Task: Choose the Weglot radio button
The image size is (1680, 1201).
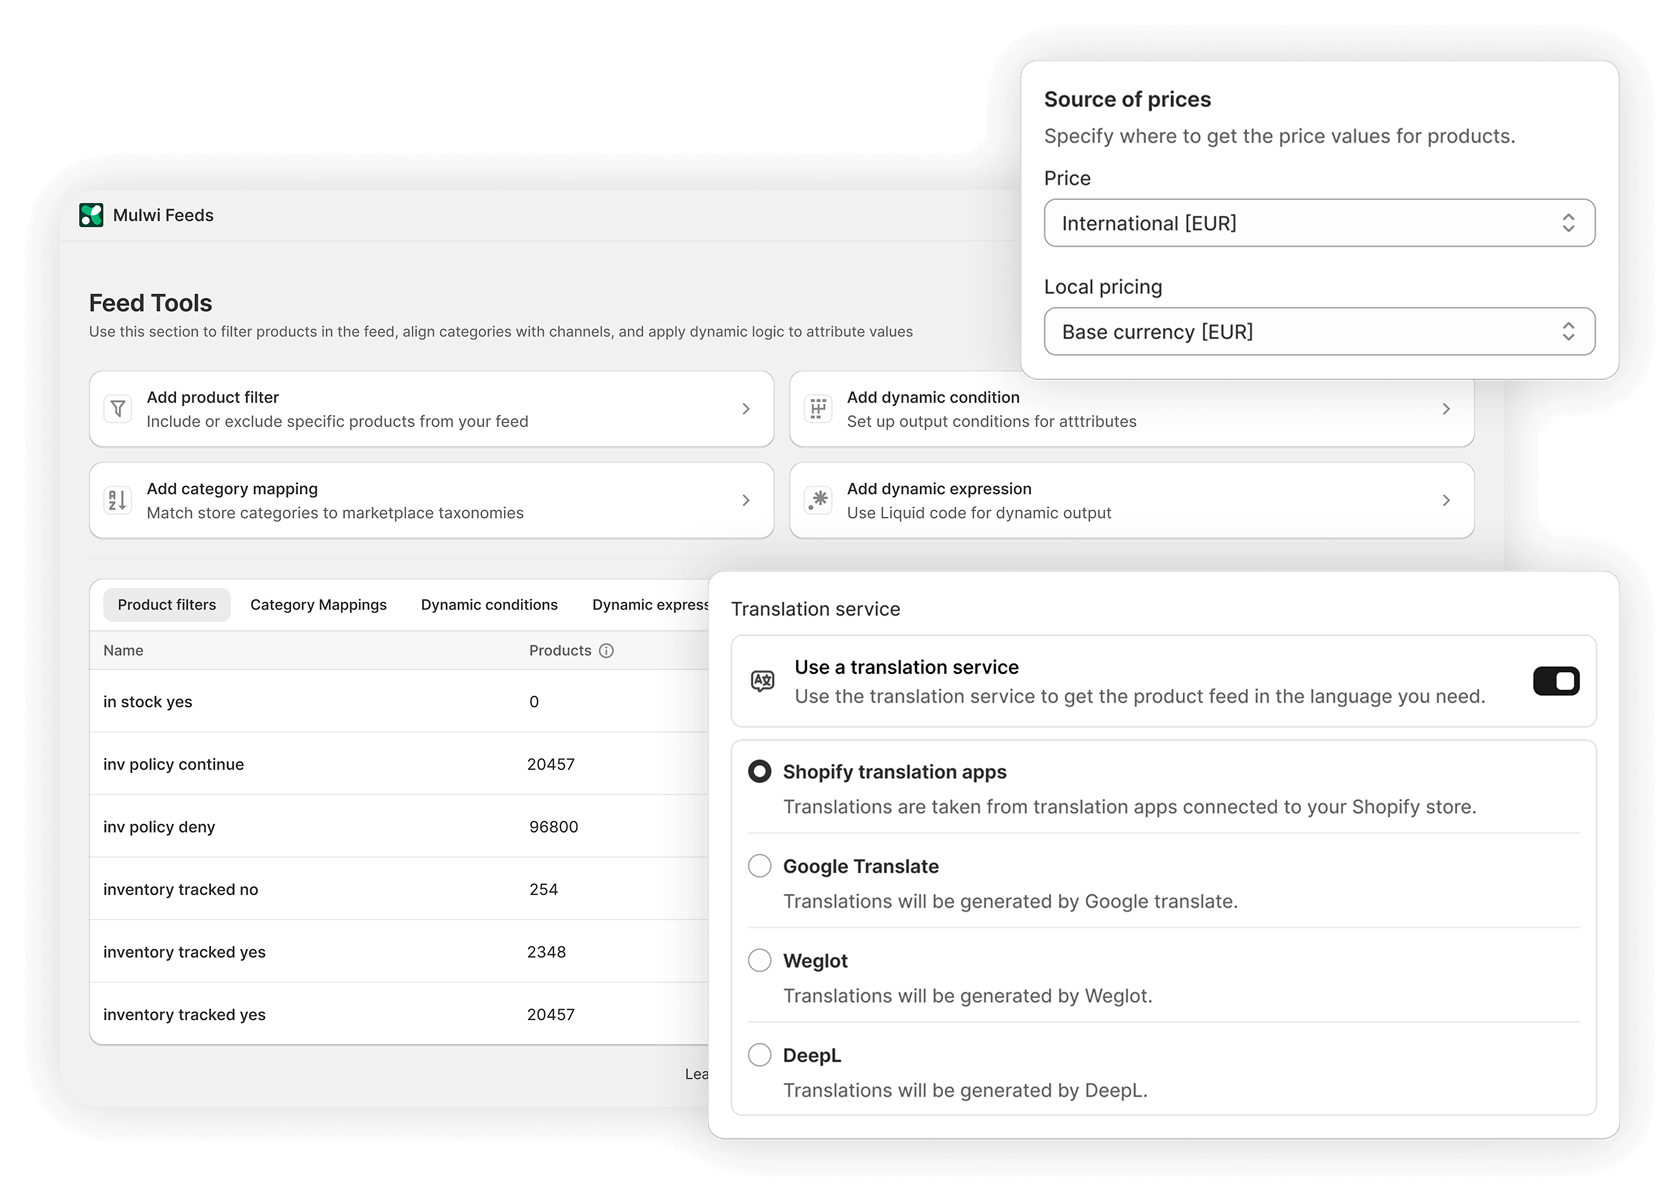Action: 760,961
